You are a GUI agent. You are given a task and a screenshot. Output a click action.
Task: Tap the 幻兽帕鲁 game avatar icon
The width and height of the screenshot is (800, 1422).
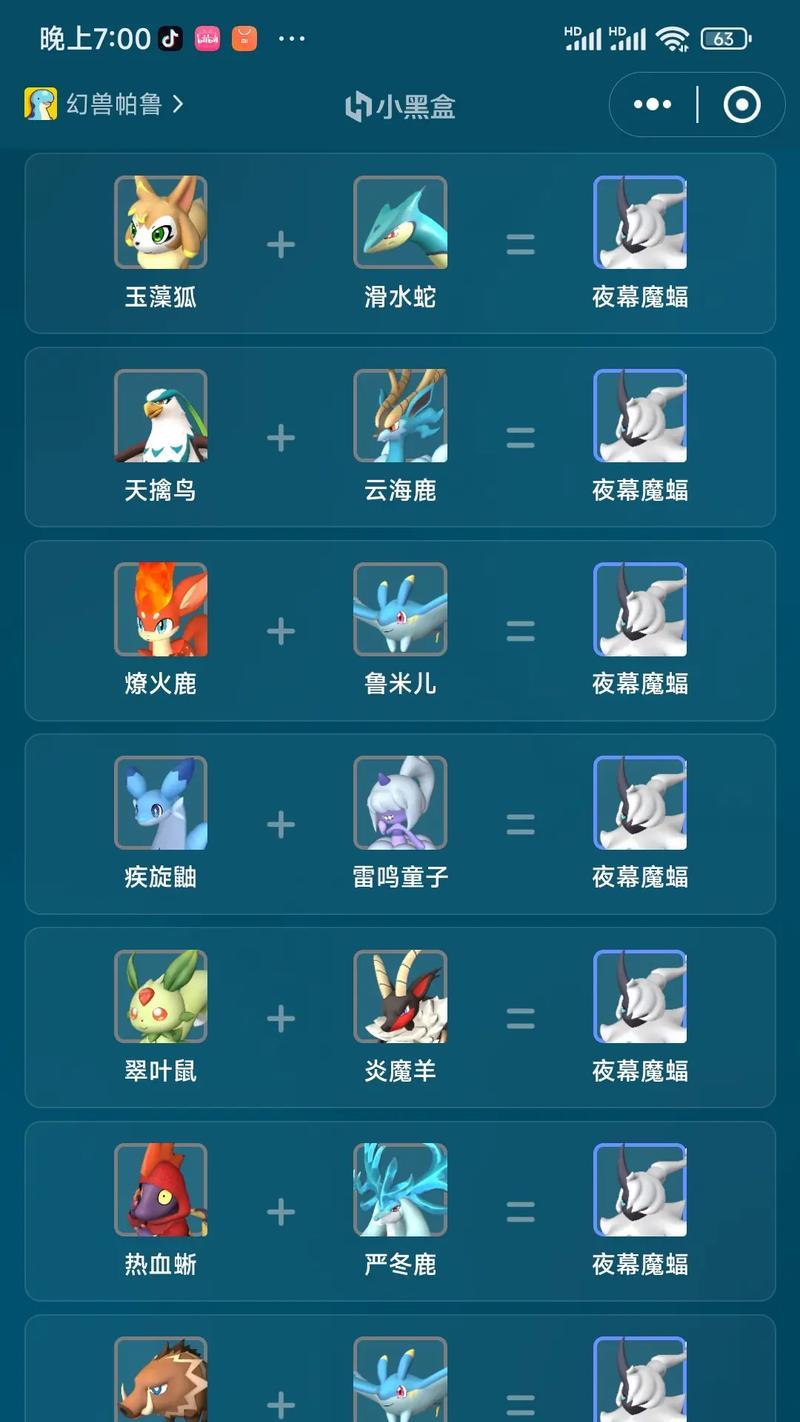click(41, 103)
